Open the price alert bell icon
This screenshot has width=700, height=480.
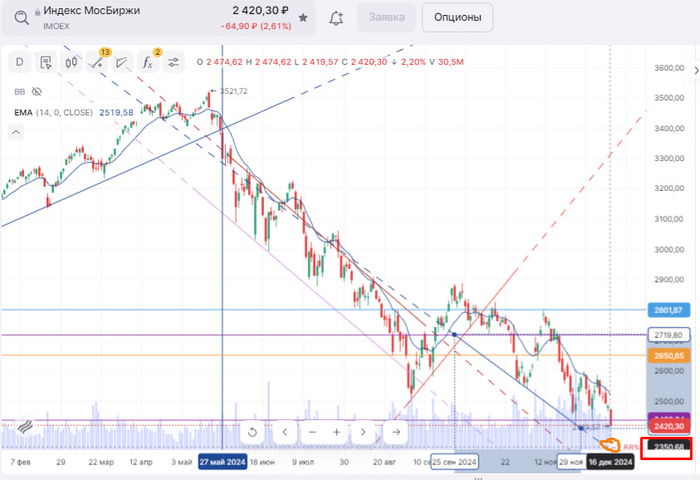coord(336,18)
